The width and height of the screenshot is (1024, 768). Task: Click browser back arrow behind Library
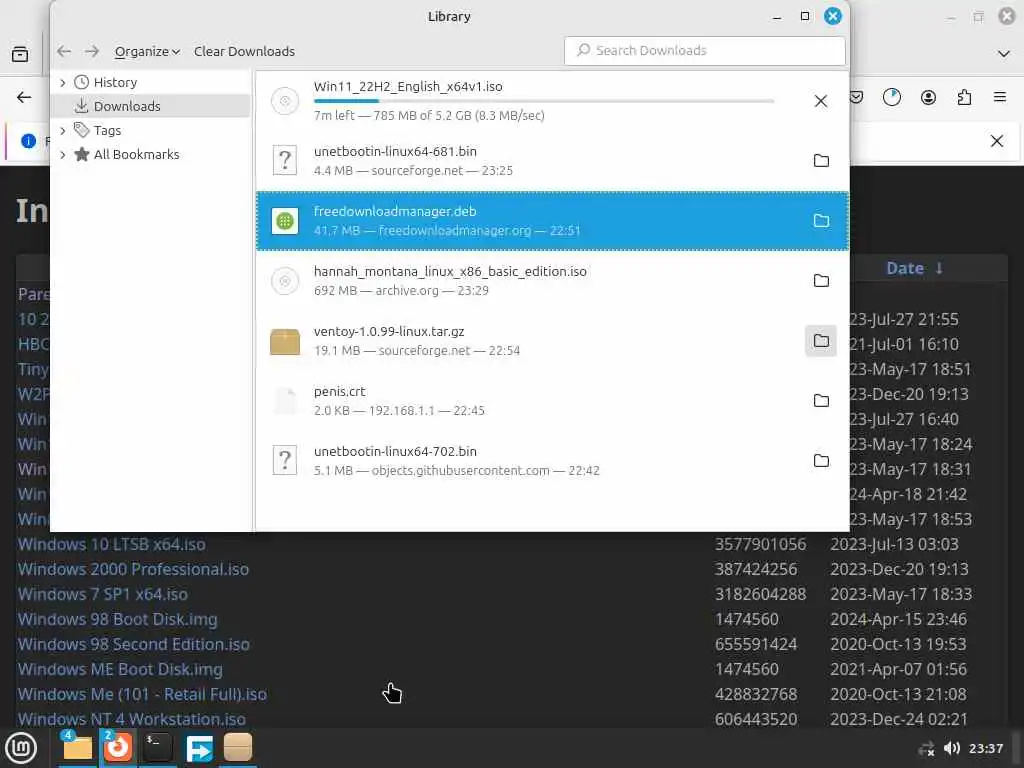coord(24,97)
